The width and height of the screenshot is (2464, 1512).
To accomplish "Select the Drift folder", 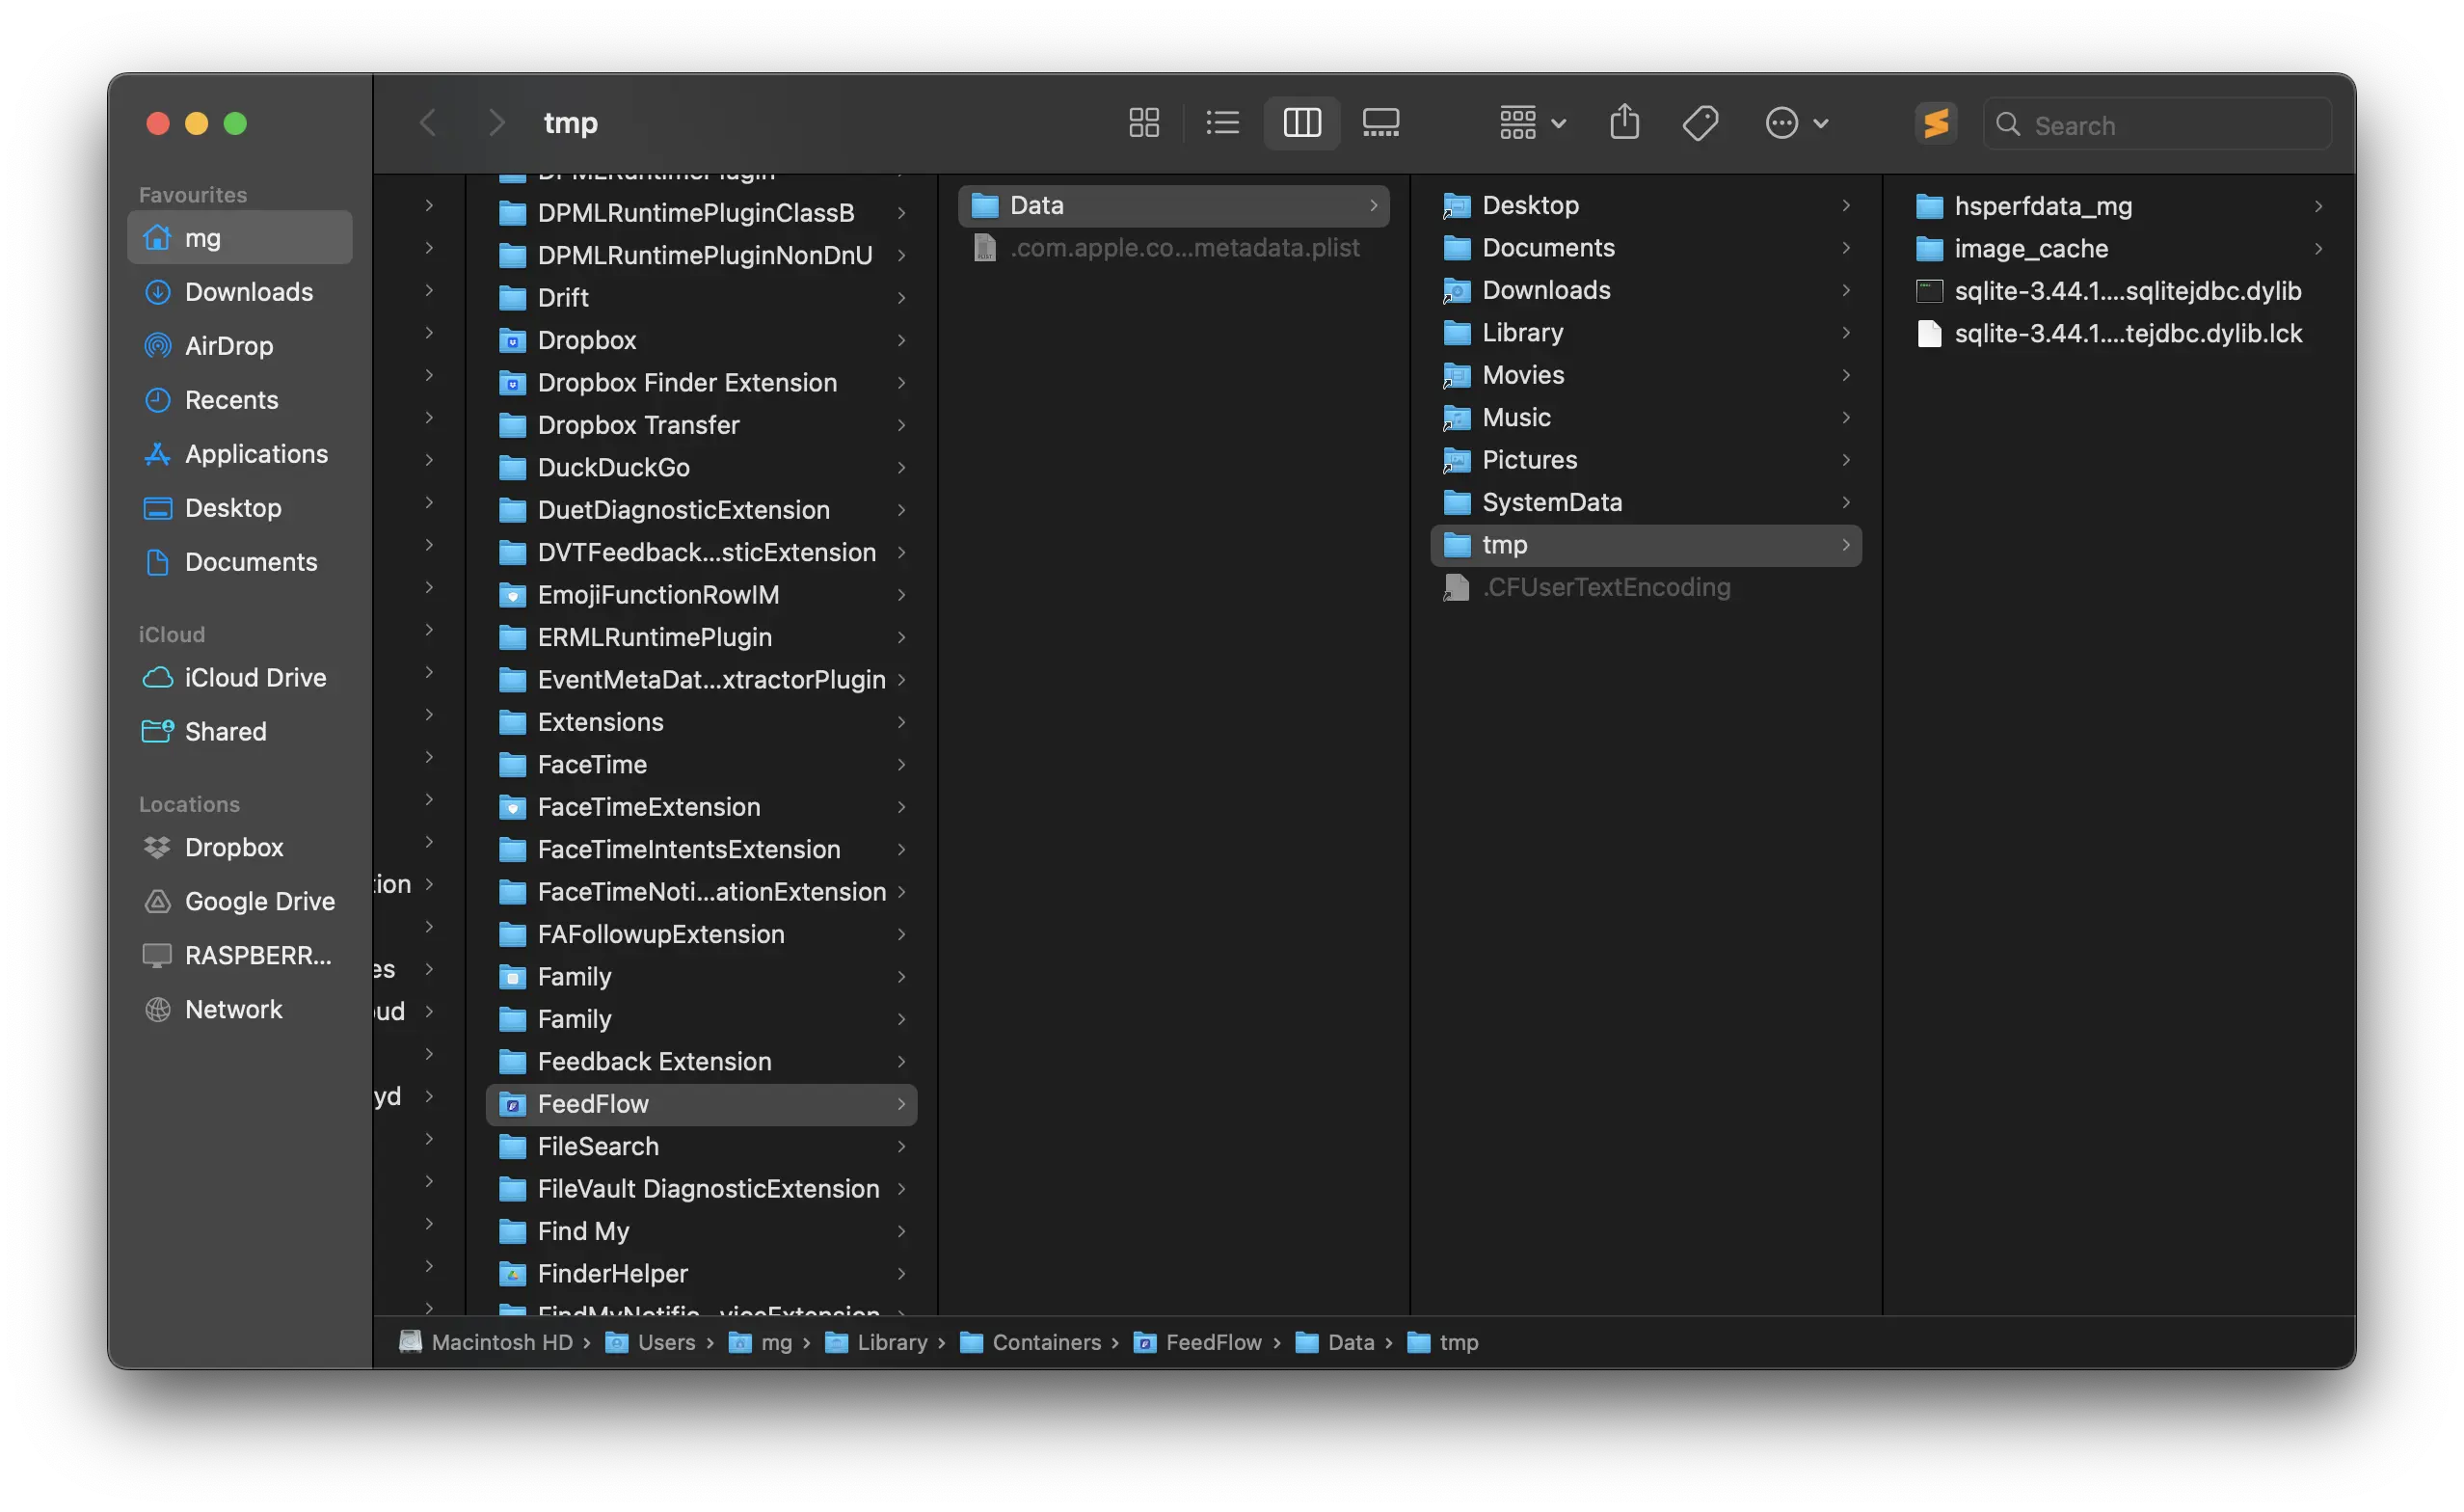I will coord(701,298).
